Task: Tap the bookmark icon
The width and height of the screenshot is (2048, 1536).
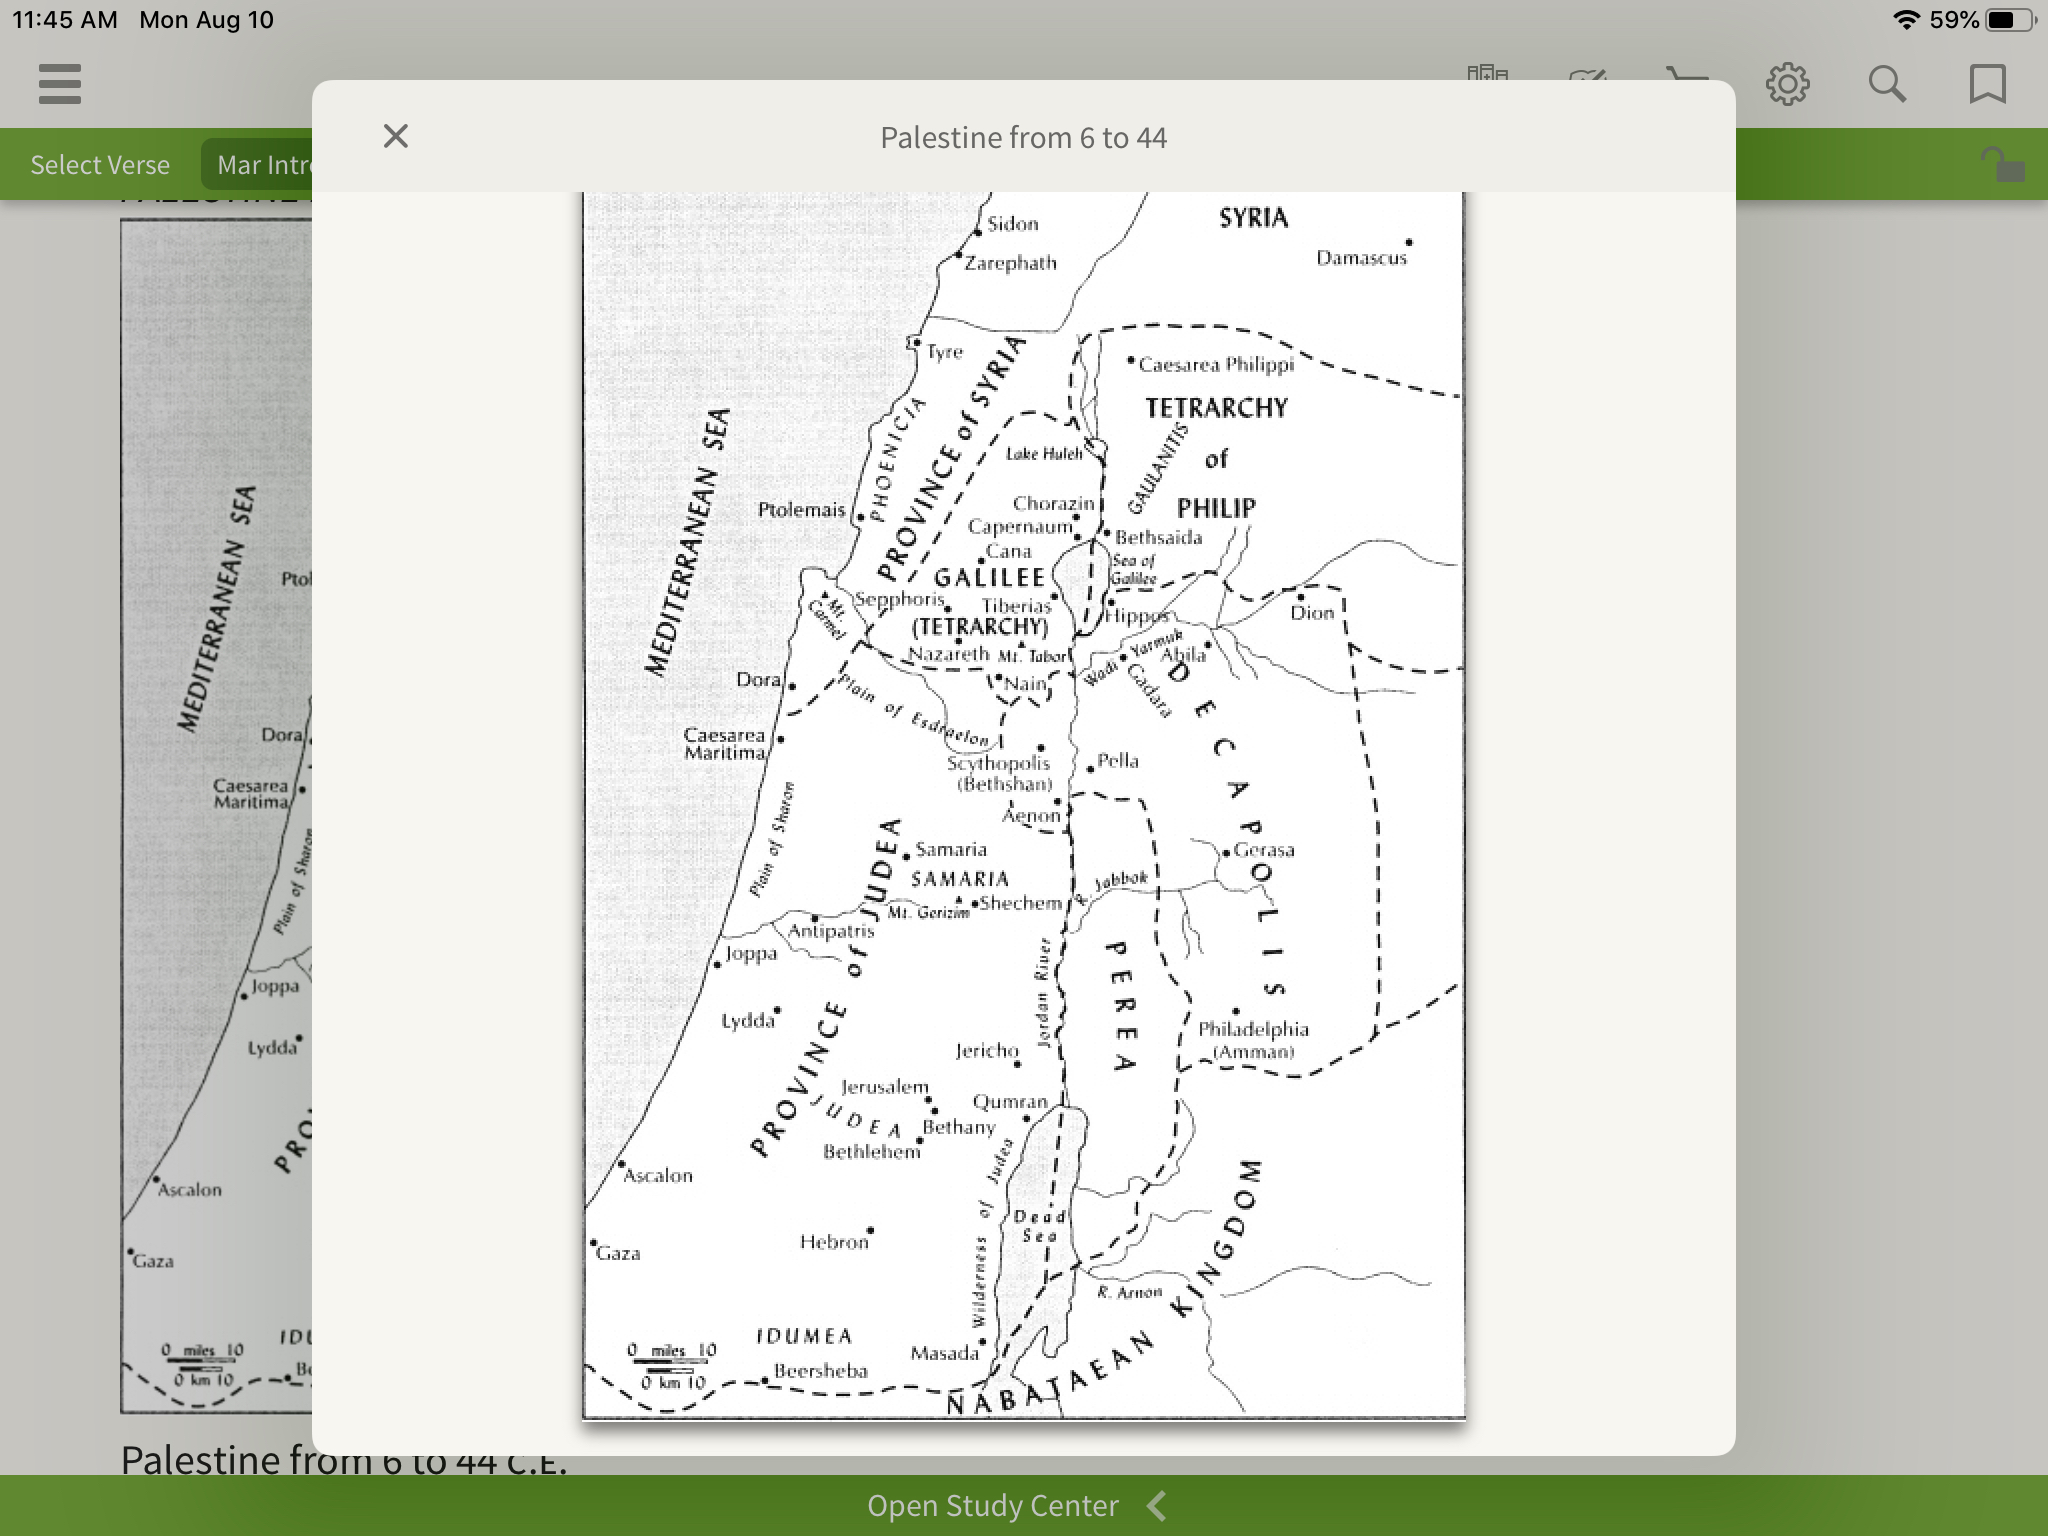Action: click(x=1987, y=84)
